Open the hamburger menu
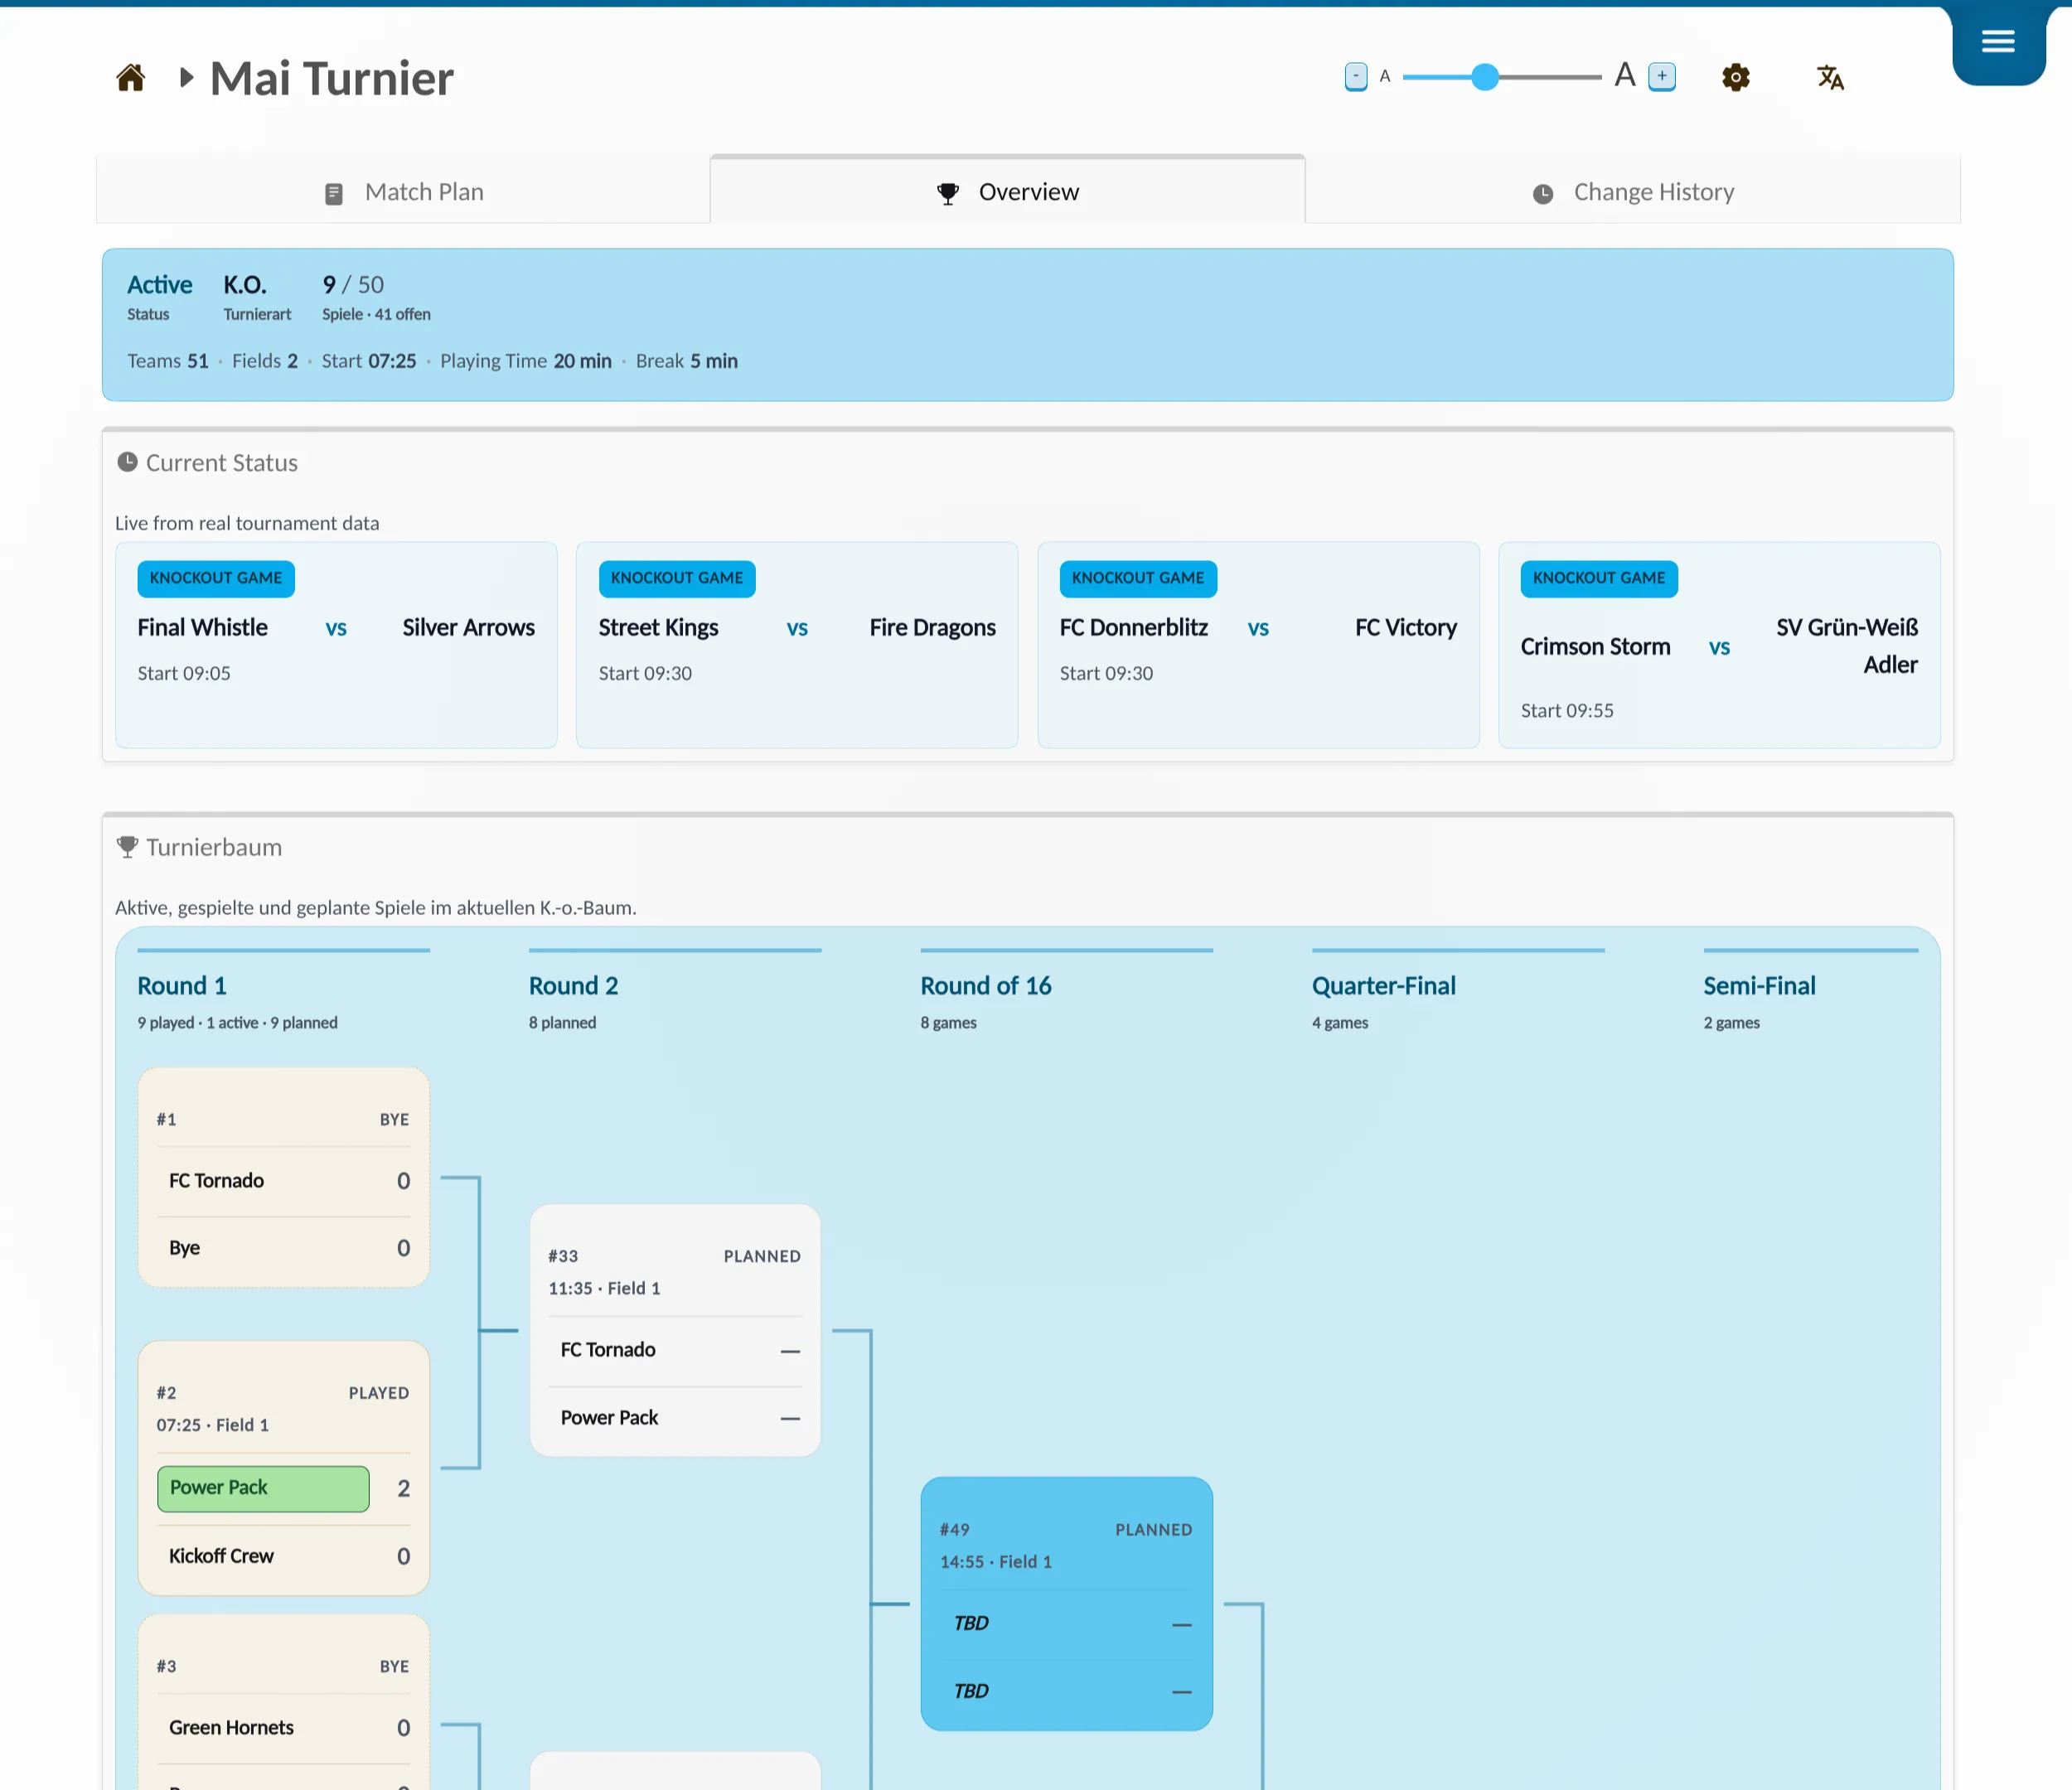 point(1998,42)
